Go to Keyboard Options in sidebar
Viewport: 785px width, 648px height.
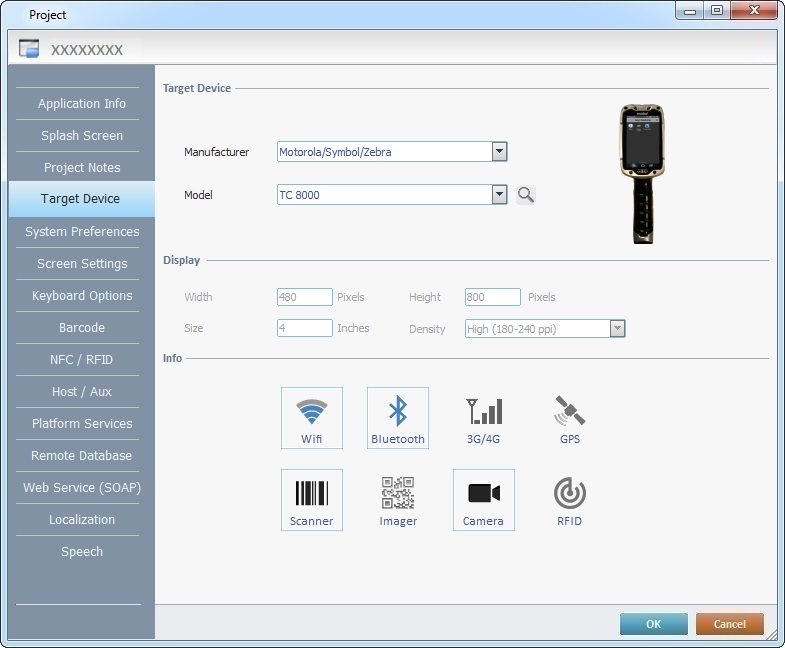tap(82, 296)
